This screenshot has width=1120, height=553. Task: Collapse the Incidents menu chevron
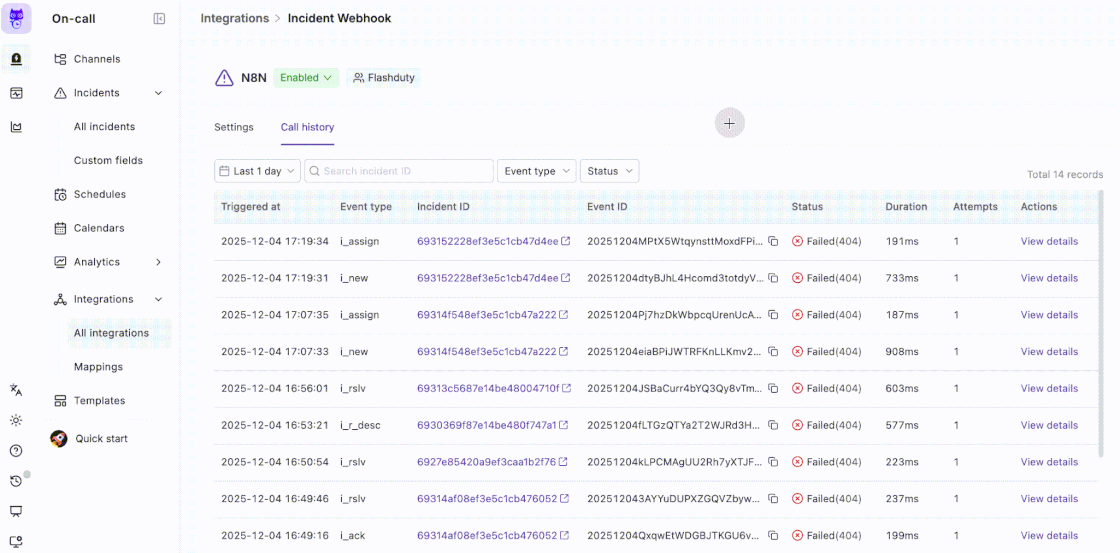click(159, 93)
